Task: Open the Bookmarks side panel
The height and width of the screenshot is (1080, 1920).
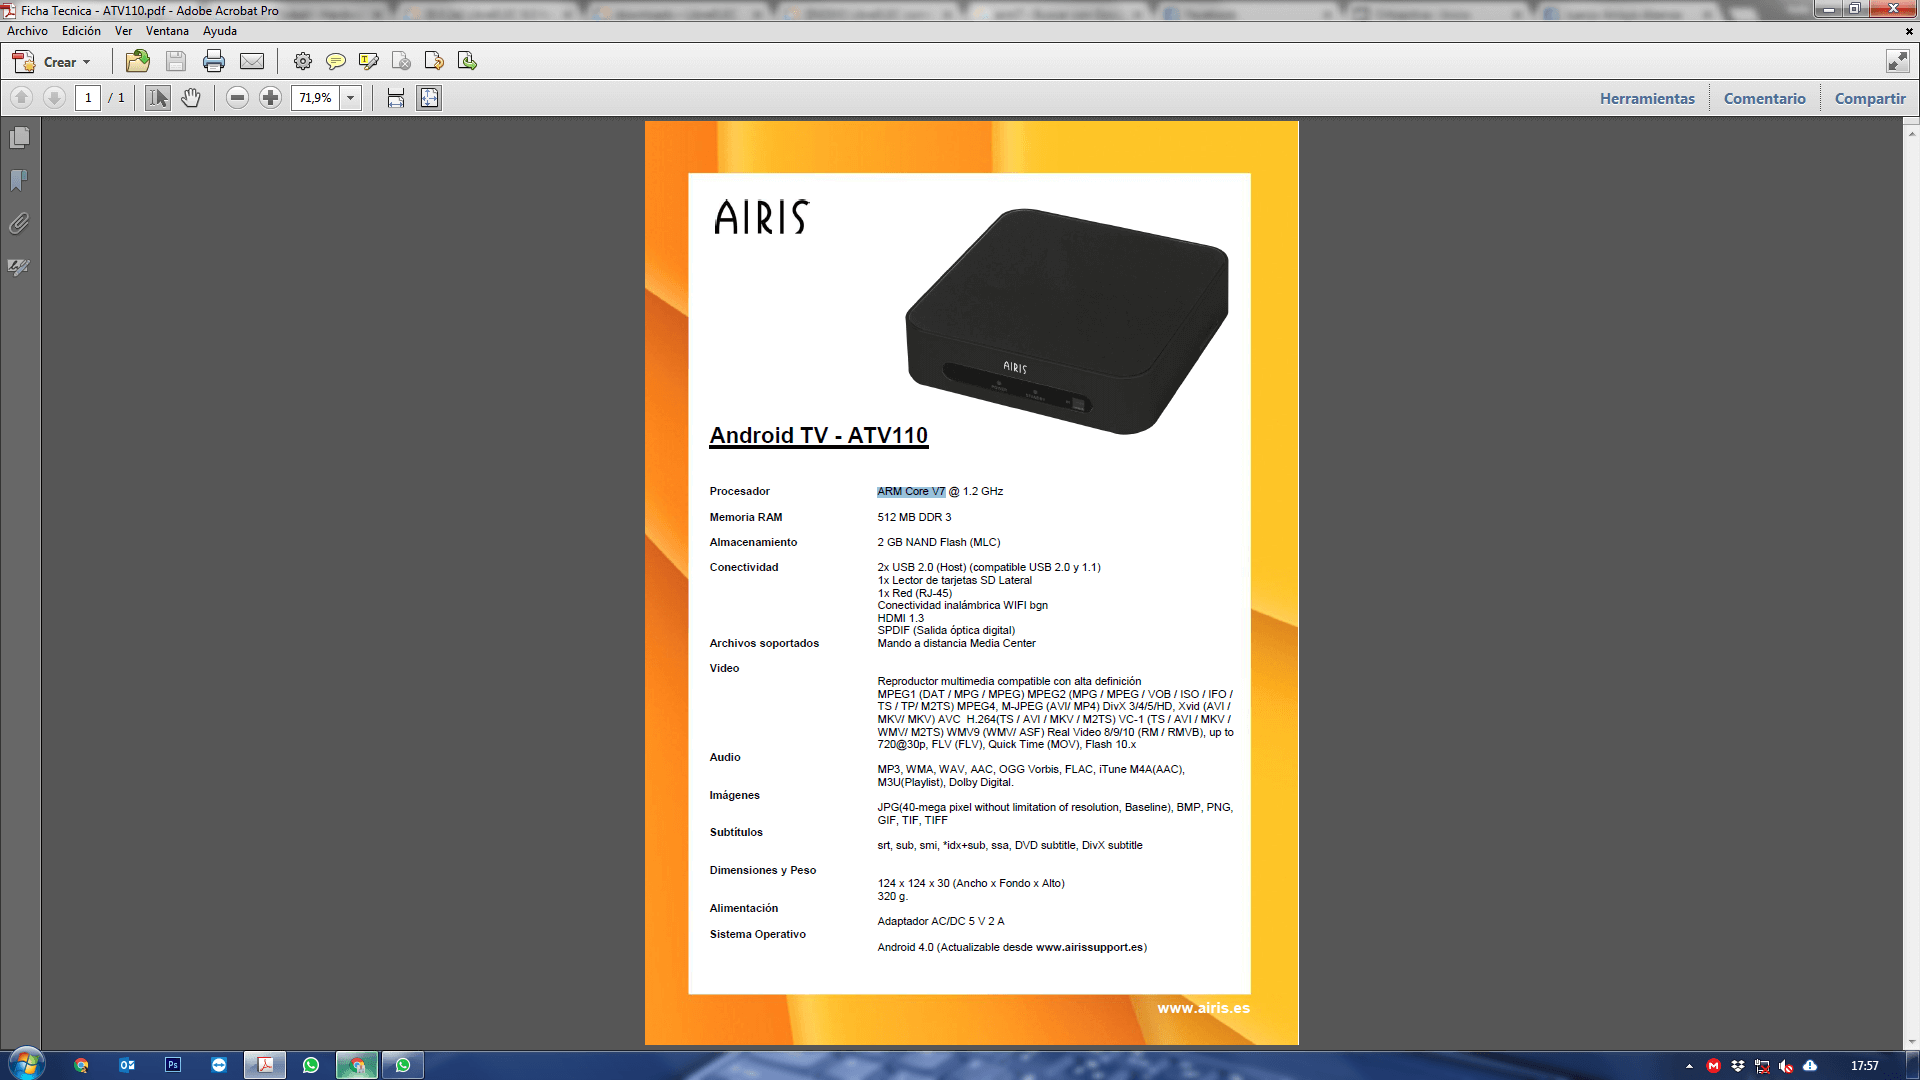Action: [x=19, y=180]
